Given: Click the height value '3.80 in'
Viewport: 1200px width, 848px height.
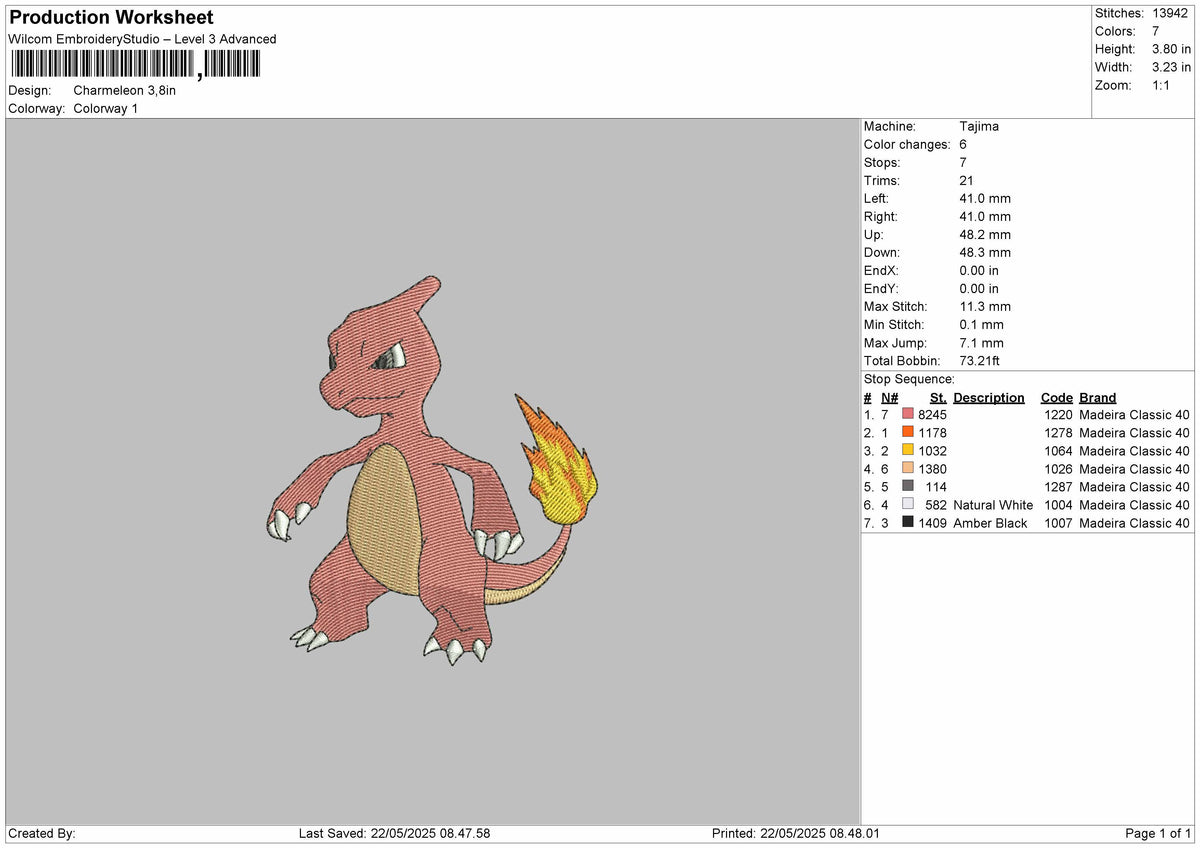Looking at the screenshot, I should [x=1171, y=49].
